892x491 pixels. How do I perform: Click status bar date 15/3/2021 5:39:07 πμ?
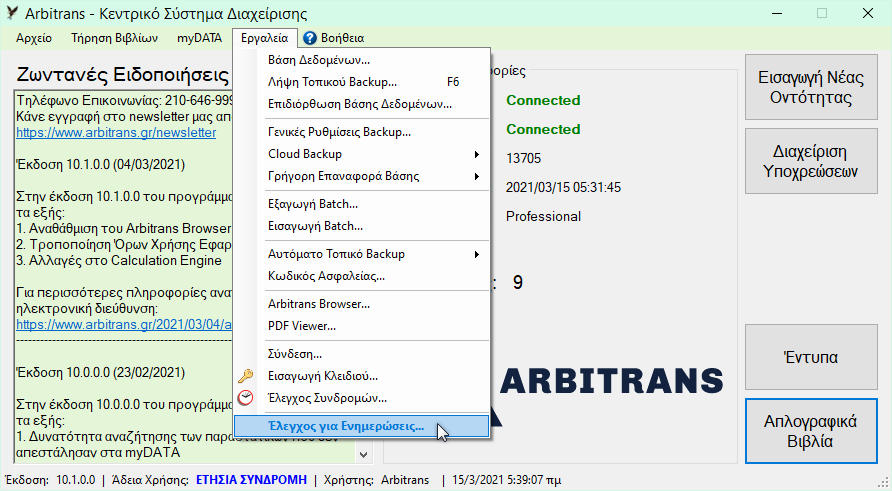[506, 480]
